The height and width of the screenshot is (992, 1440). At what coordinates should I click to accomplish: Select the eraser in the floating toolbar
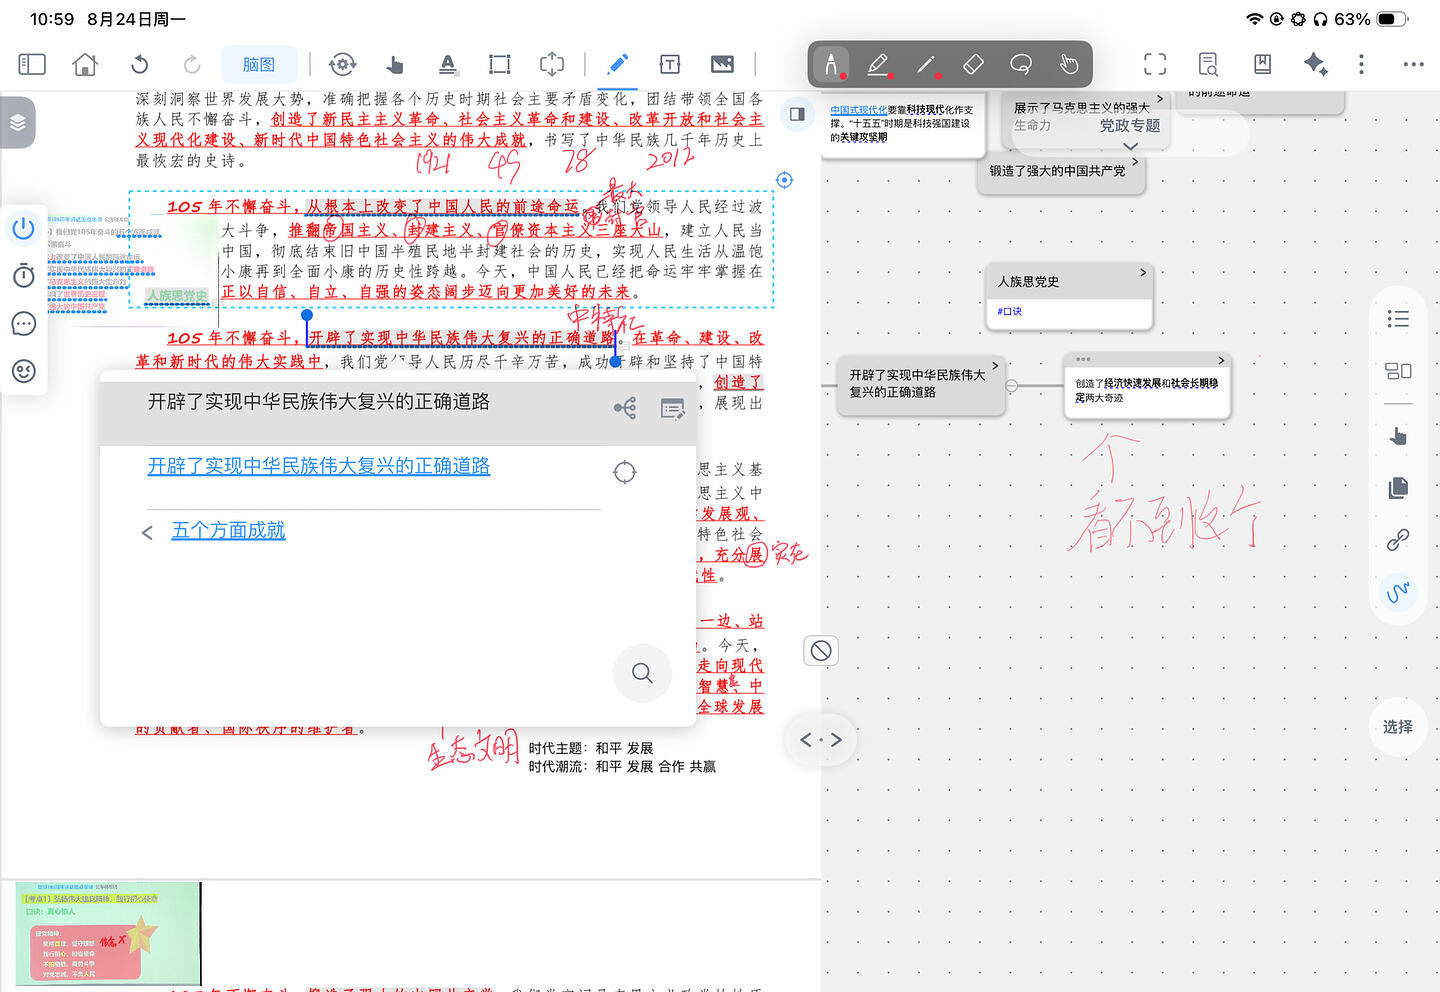pos(973,64)
